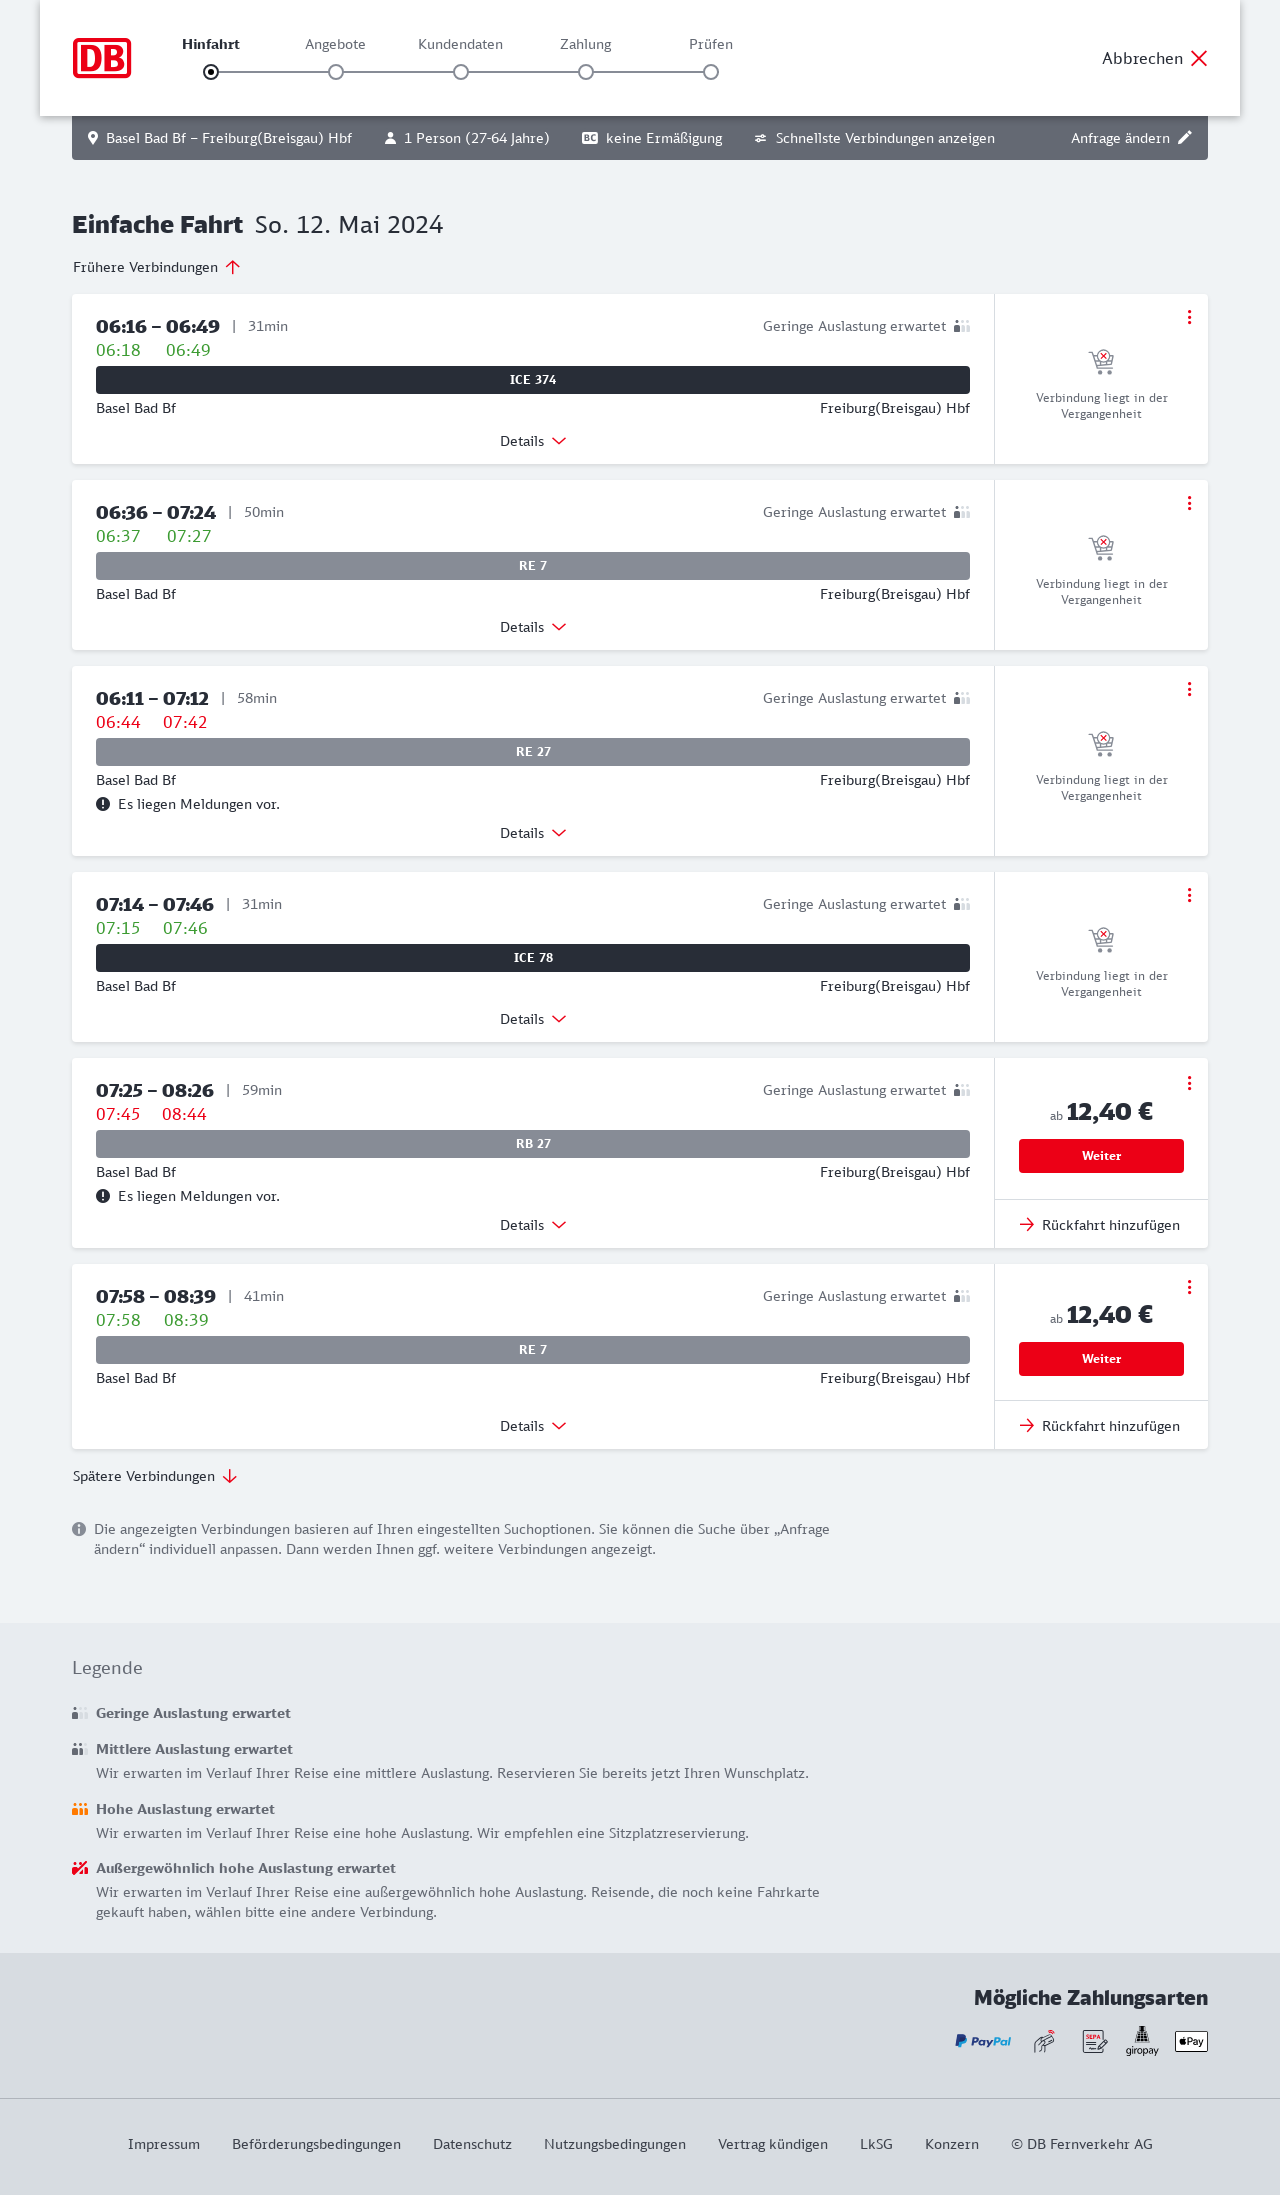Expand Details for RB 27 connection
The image size is (1280, 2195).
533,1225
